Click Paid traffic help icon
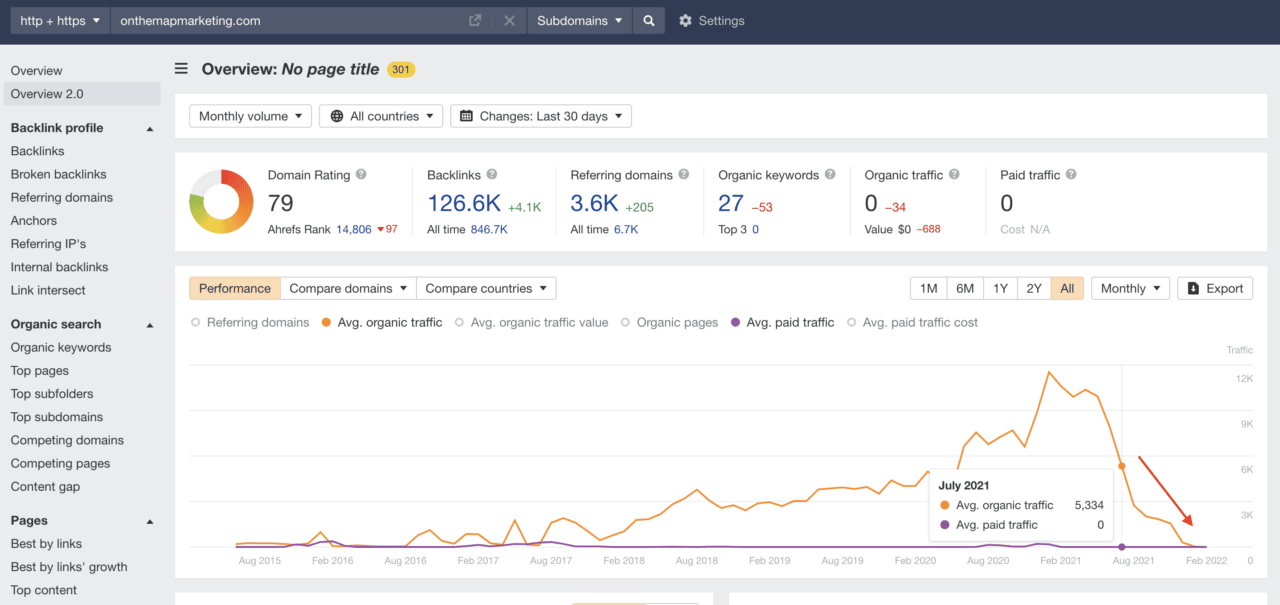Viewport: 1280px width, 605px height. (1071, 174)
